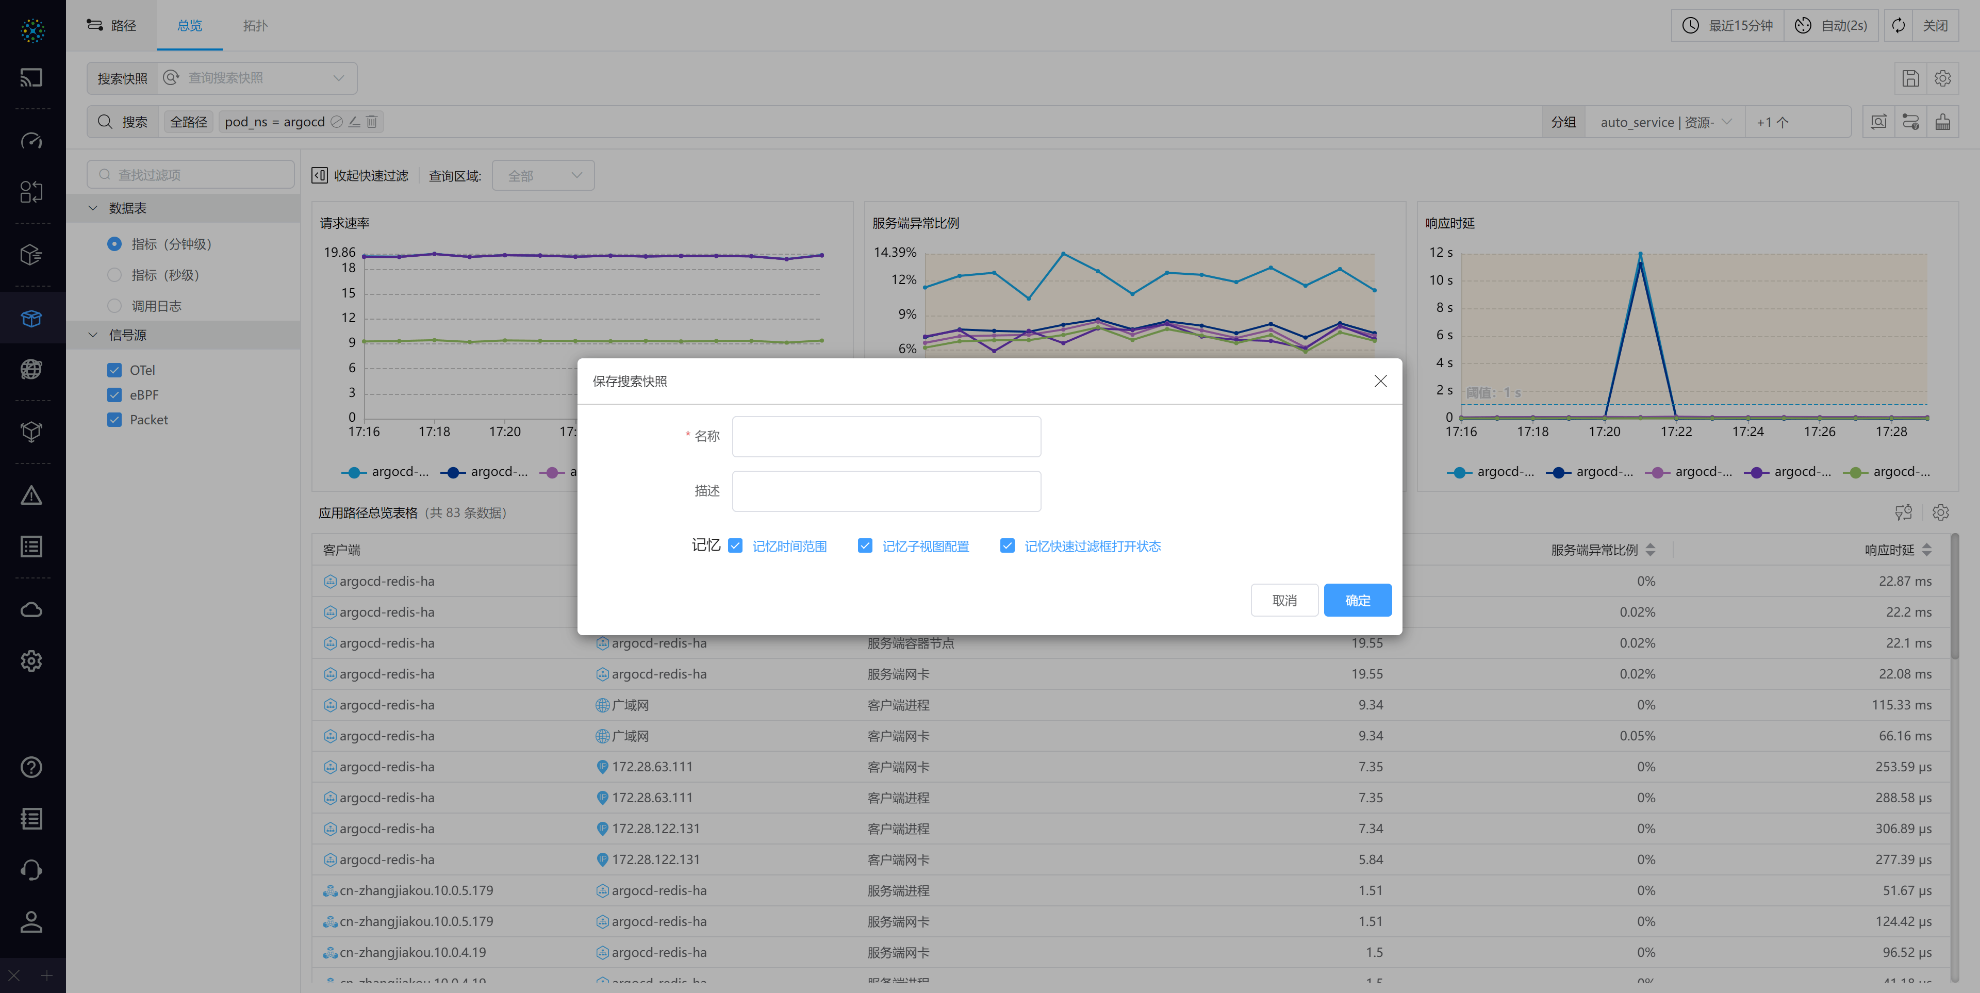Screen dimensions: 1980x993
Task: Select the 指标 (秒级) radio button
Action: coord(115,275)
